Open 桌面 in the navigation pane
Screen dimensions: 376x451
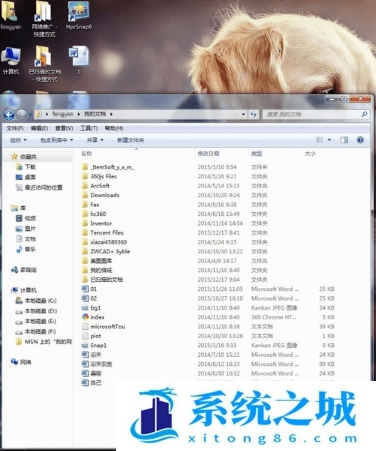coord(26,177)
